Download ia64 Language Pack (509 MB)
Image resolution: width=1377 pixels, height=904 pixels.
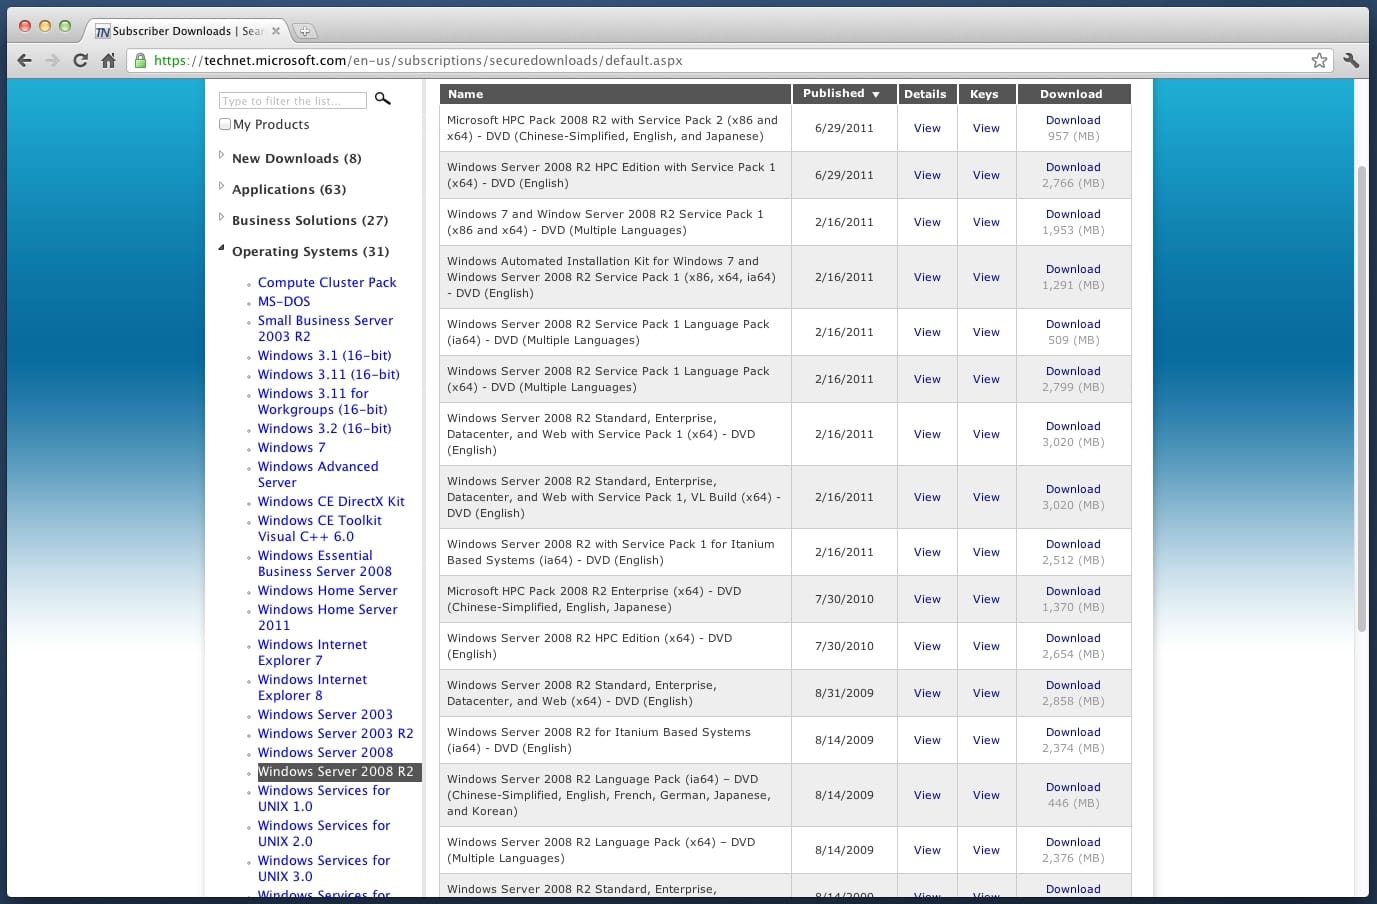pyautogui.click(x=1073, y=324)
